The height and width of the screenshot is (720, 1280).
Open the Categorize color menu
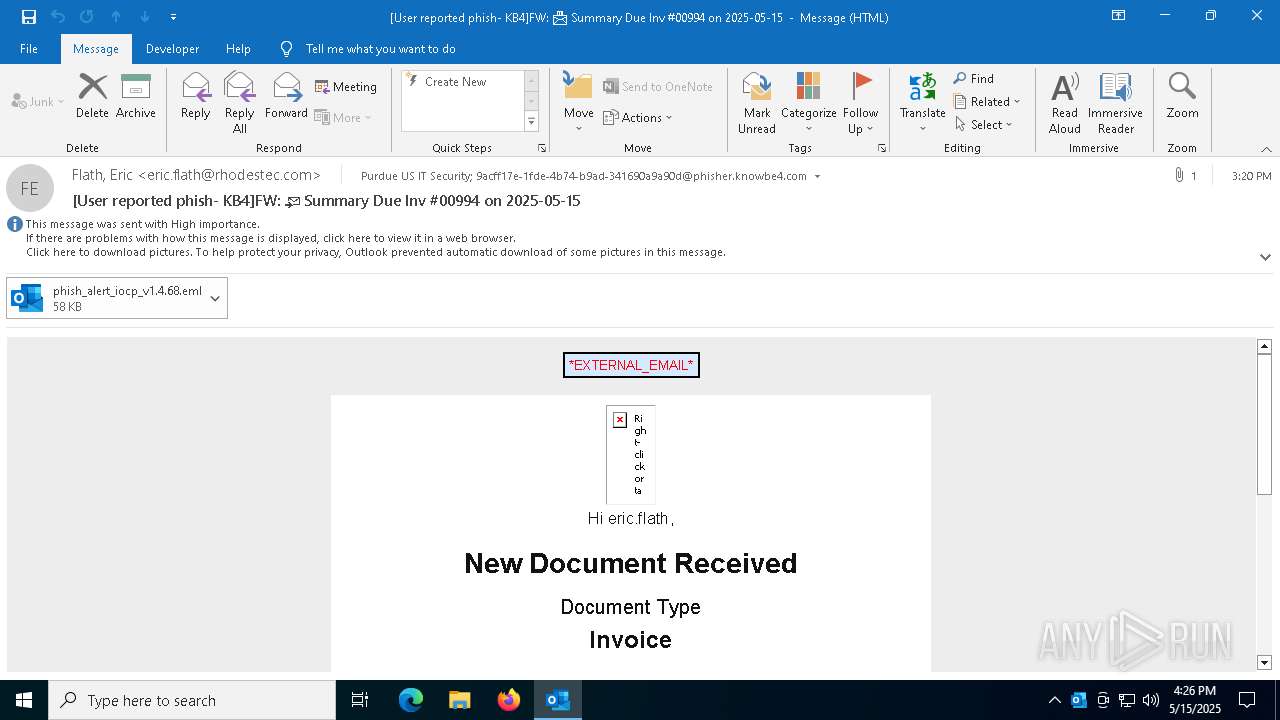(x=808, y=102)
